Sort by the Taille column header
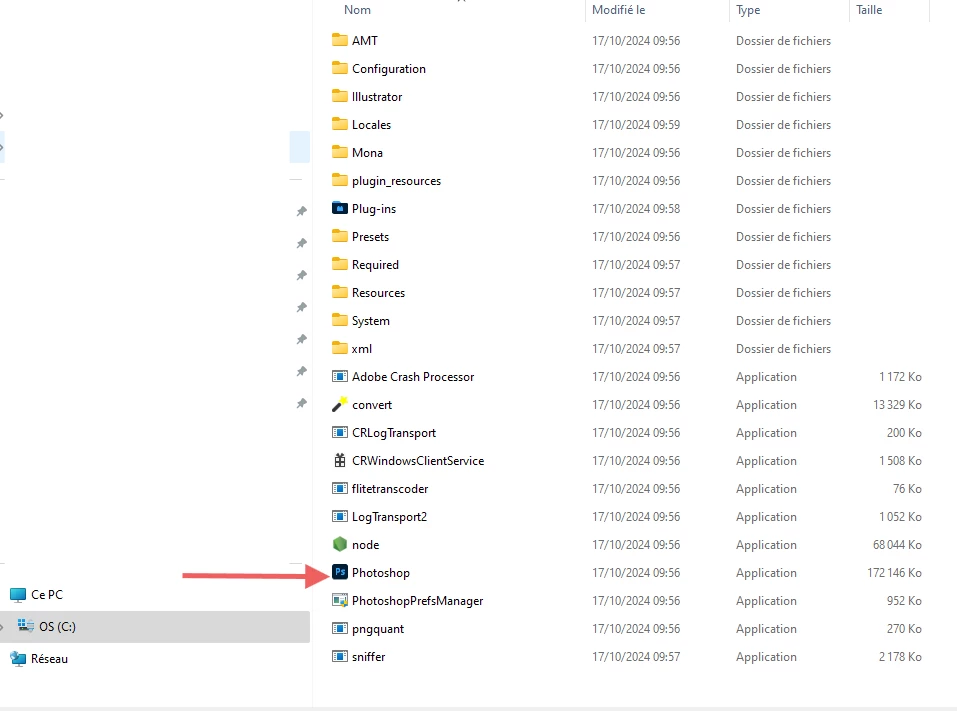Image resolution: width=957 pixels, height=711 pixels. (x=869, y=10)
